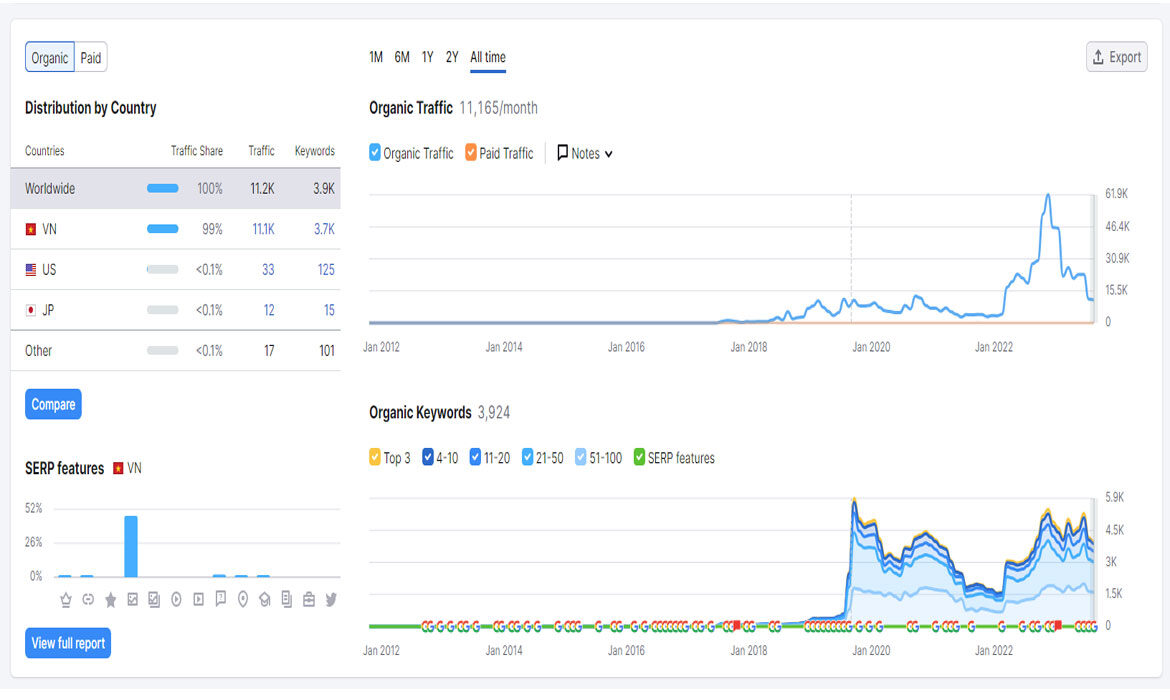Click the Traffic Share column header
The image size is (1170, 700).
pos(197,151)
